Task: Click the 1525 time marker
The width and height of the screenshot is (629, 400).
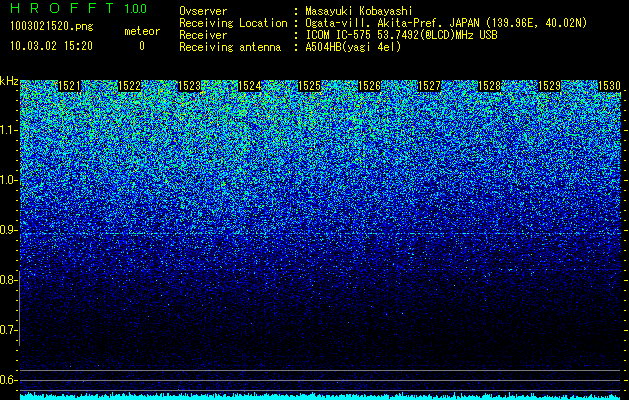Action: 309,86
